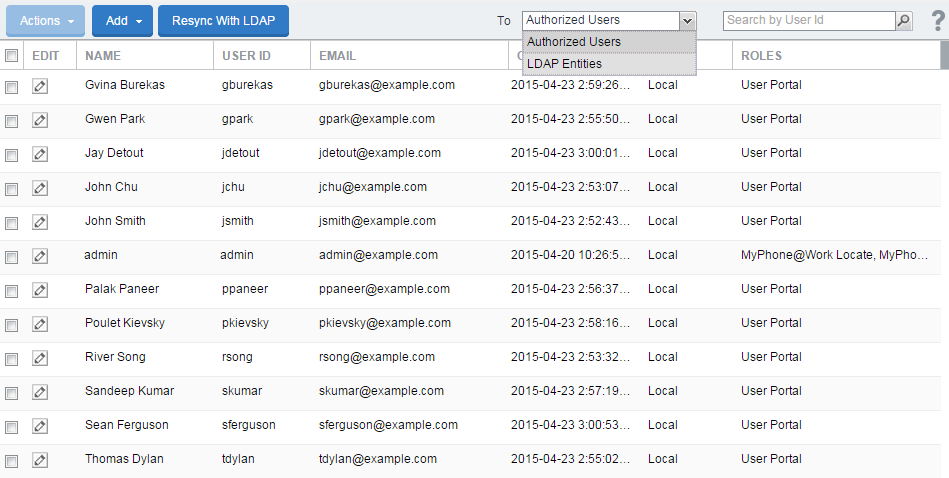The width and height of the screenshot is (949, 478).
Task: Click email ppaneer@example.com
Action: point(384,289)
